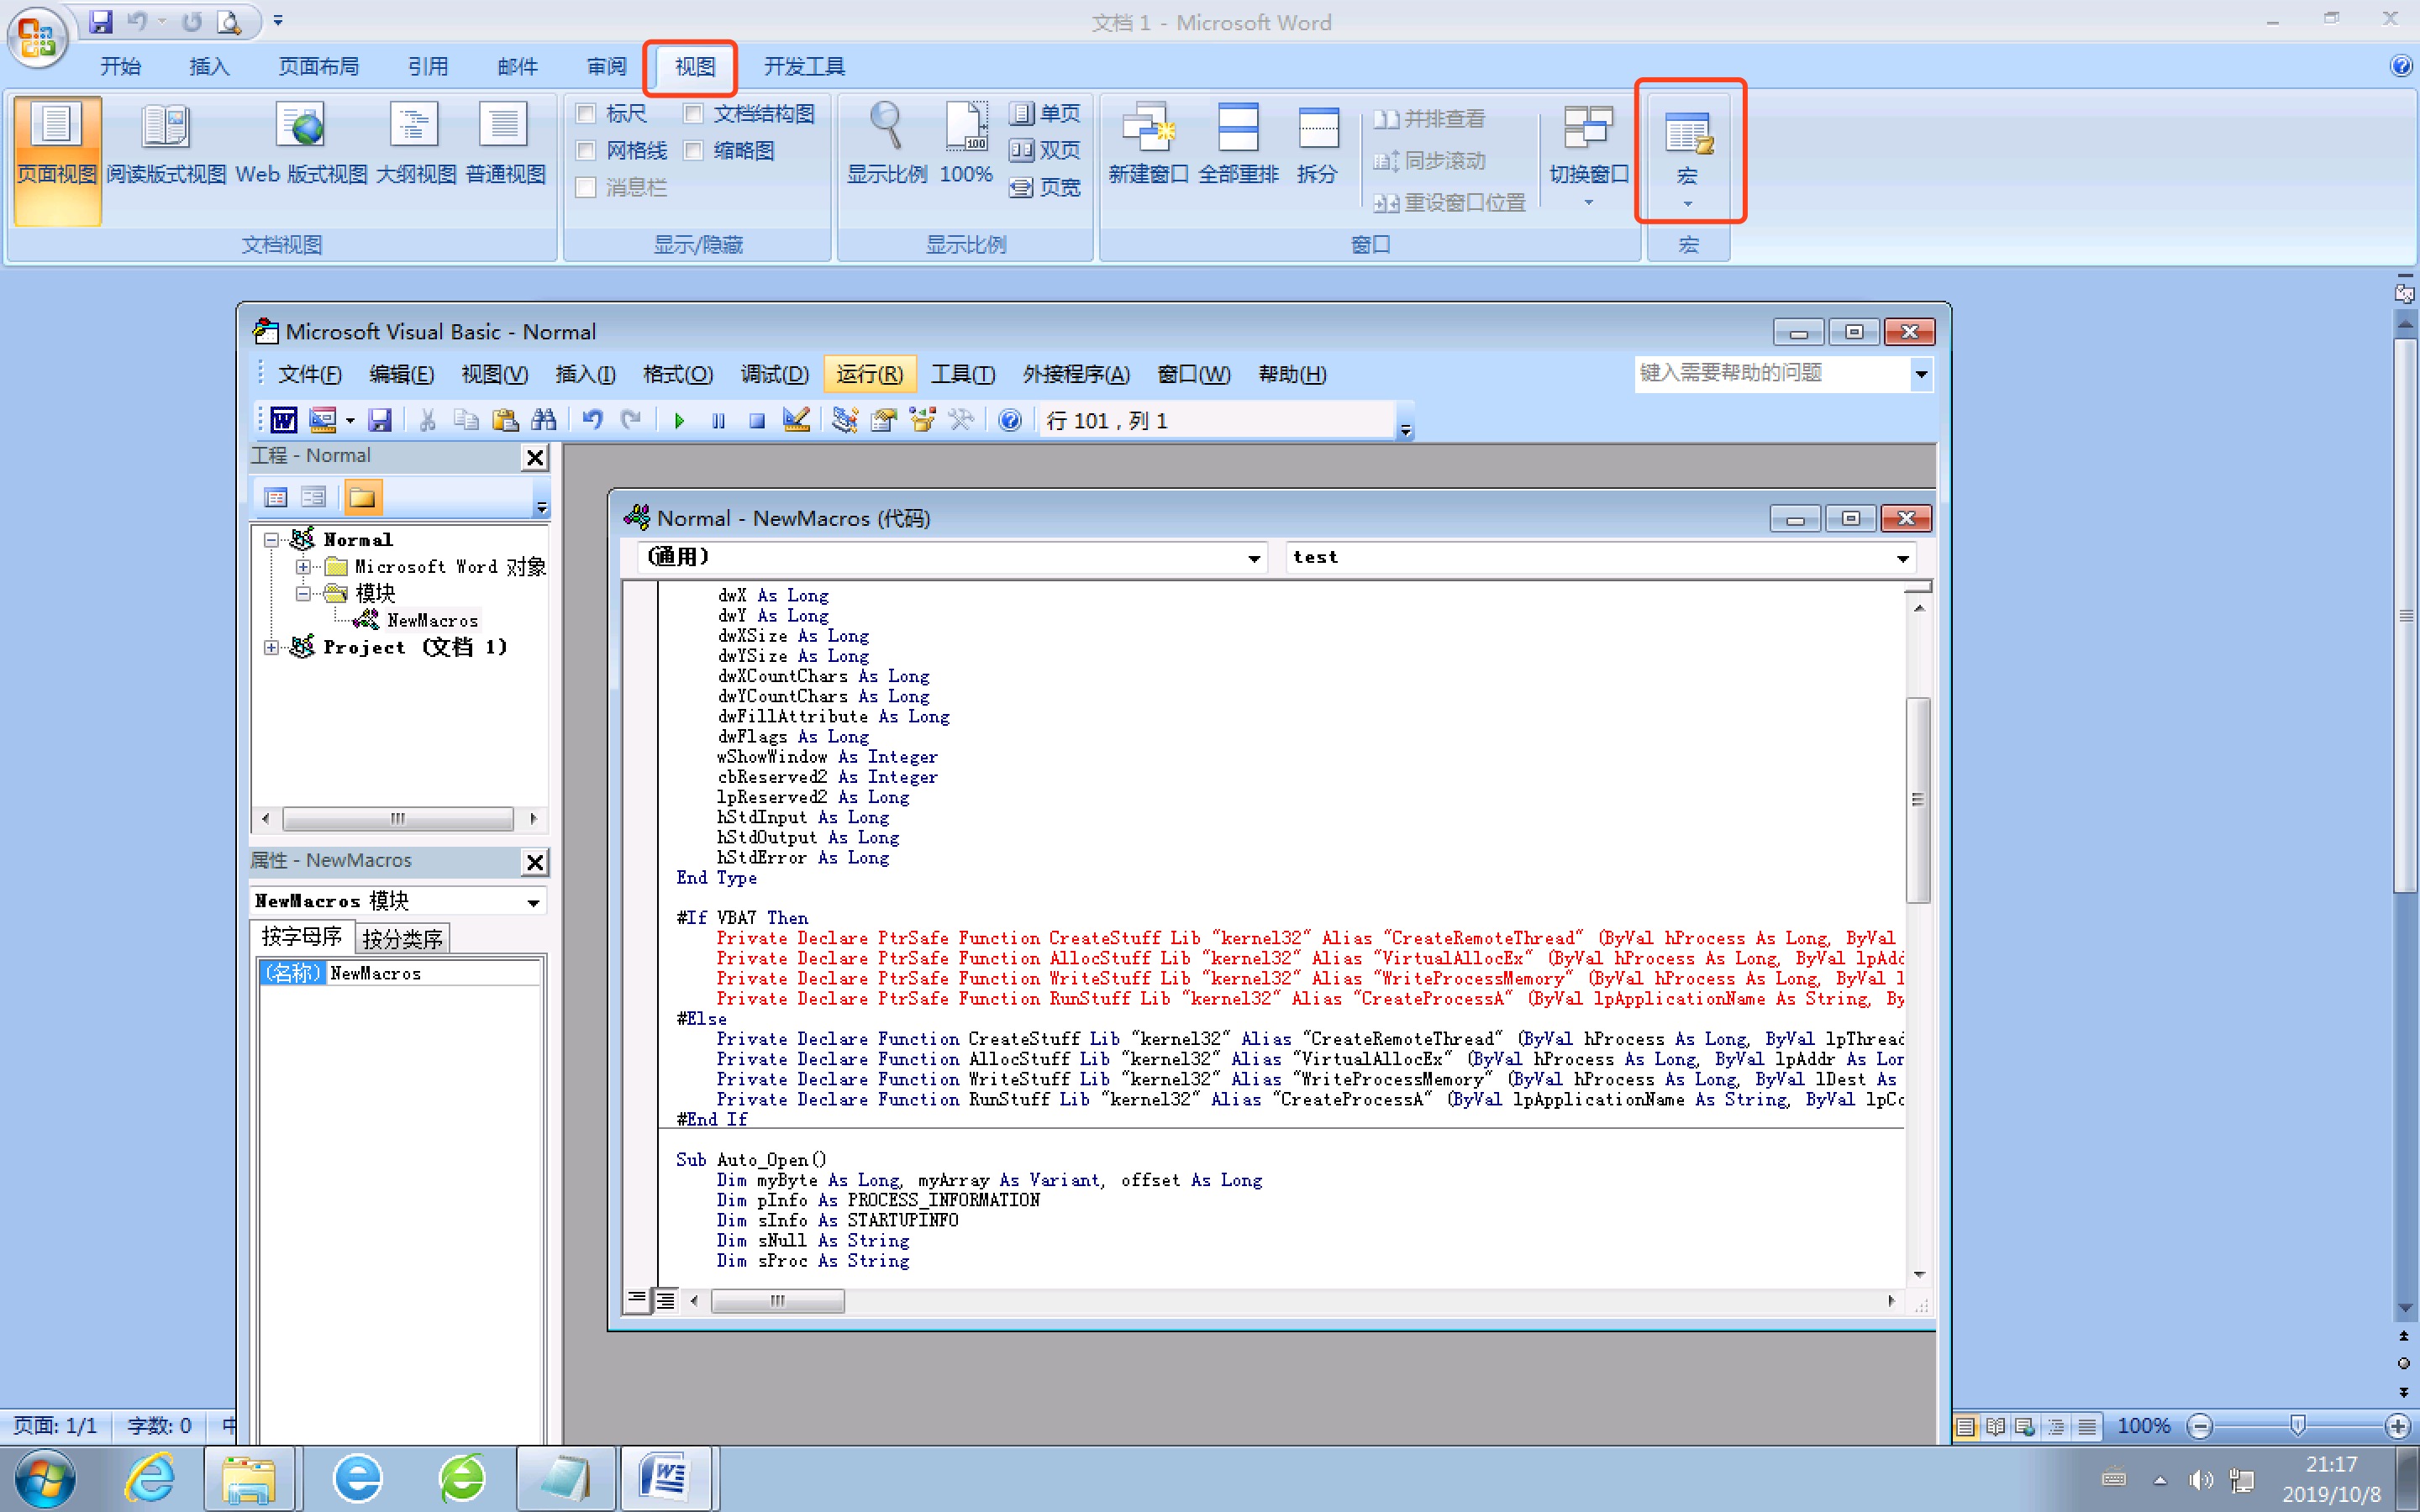Enable Procedure View toggle at code window bottom

(636, 1300)
